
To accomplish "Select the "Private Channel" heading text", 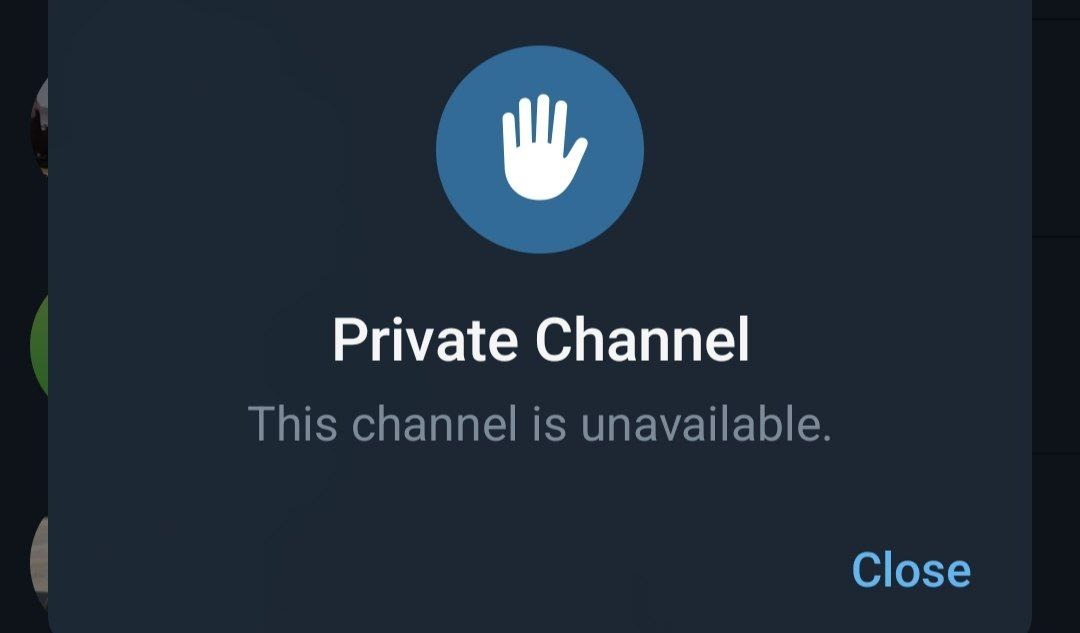I will pyautogui.click(x=541, y=340).
